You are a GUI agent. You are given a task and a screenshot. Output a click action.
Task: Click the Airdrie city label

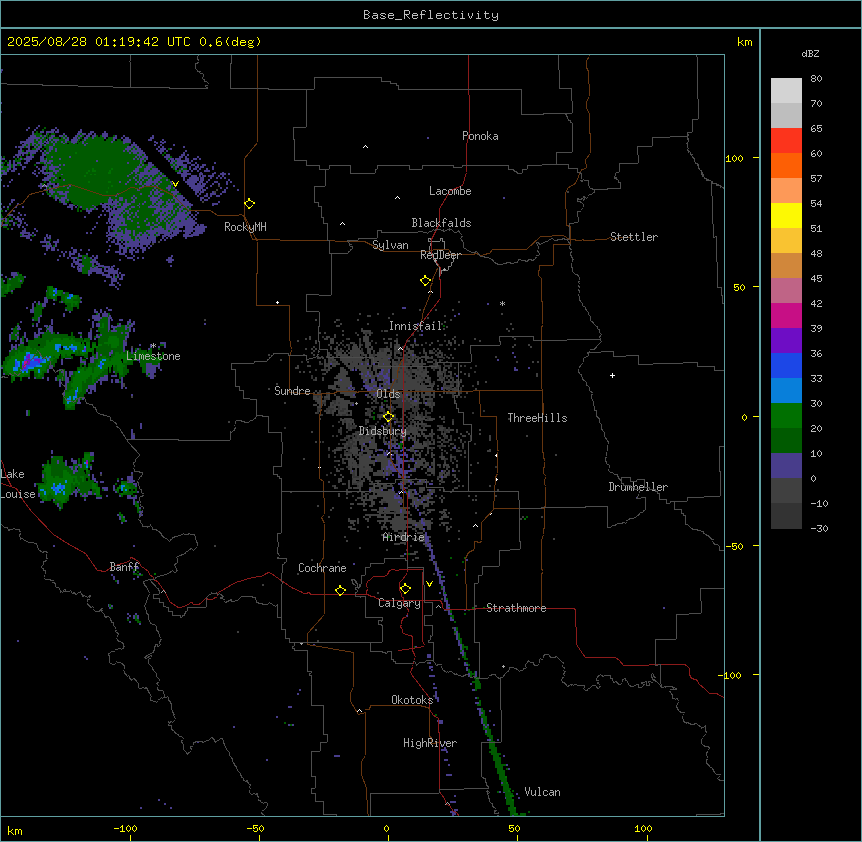404,538
